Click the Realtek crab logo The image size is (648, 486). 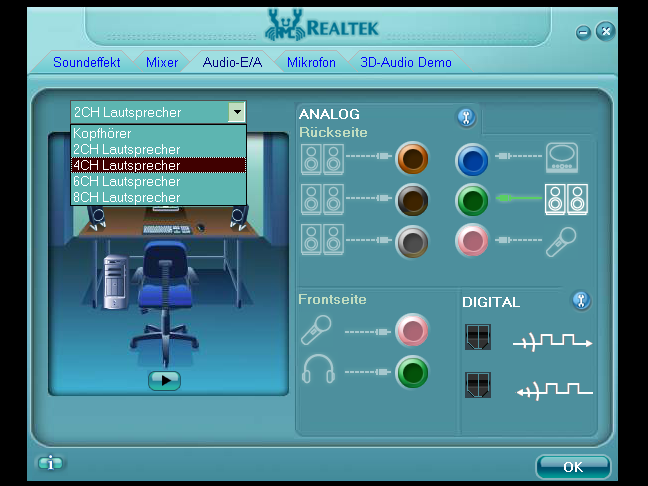point(285,26)
